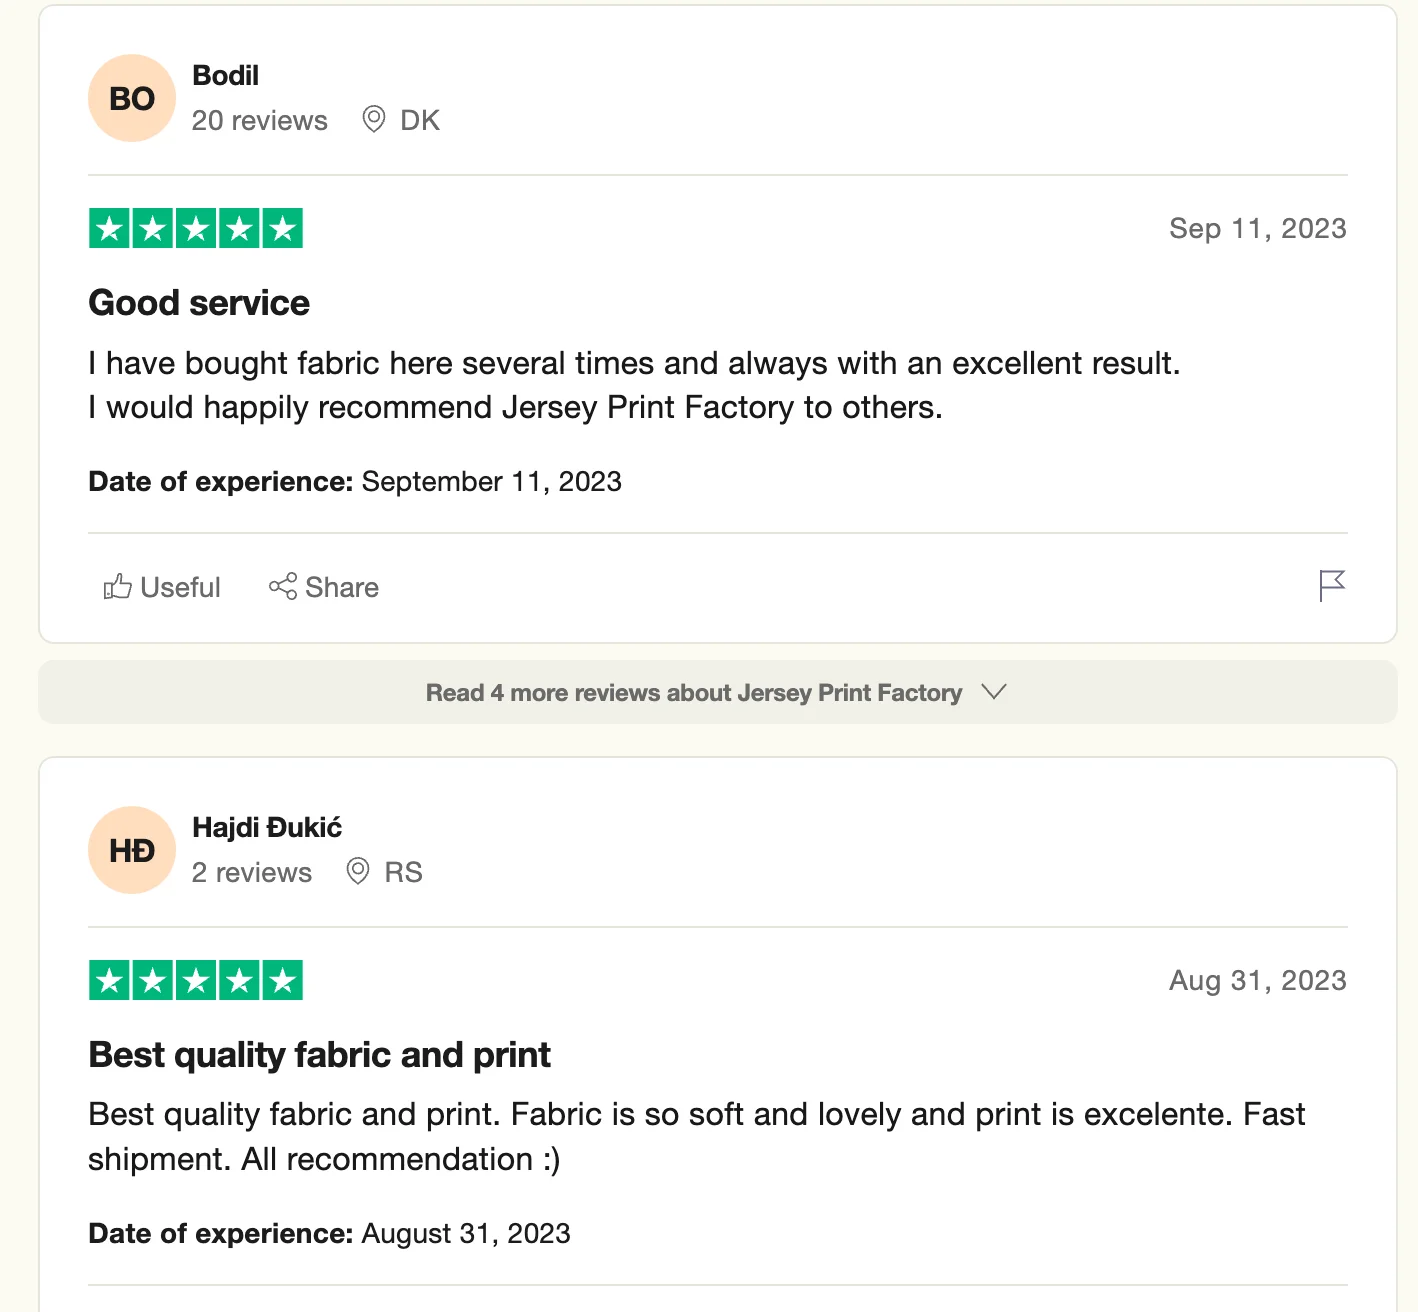Flag Bodil's review with the flag icon
Screen dimensions: 1418x1312
[1331, 585]
